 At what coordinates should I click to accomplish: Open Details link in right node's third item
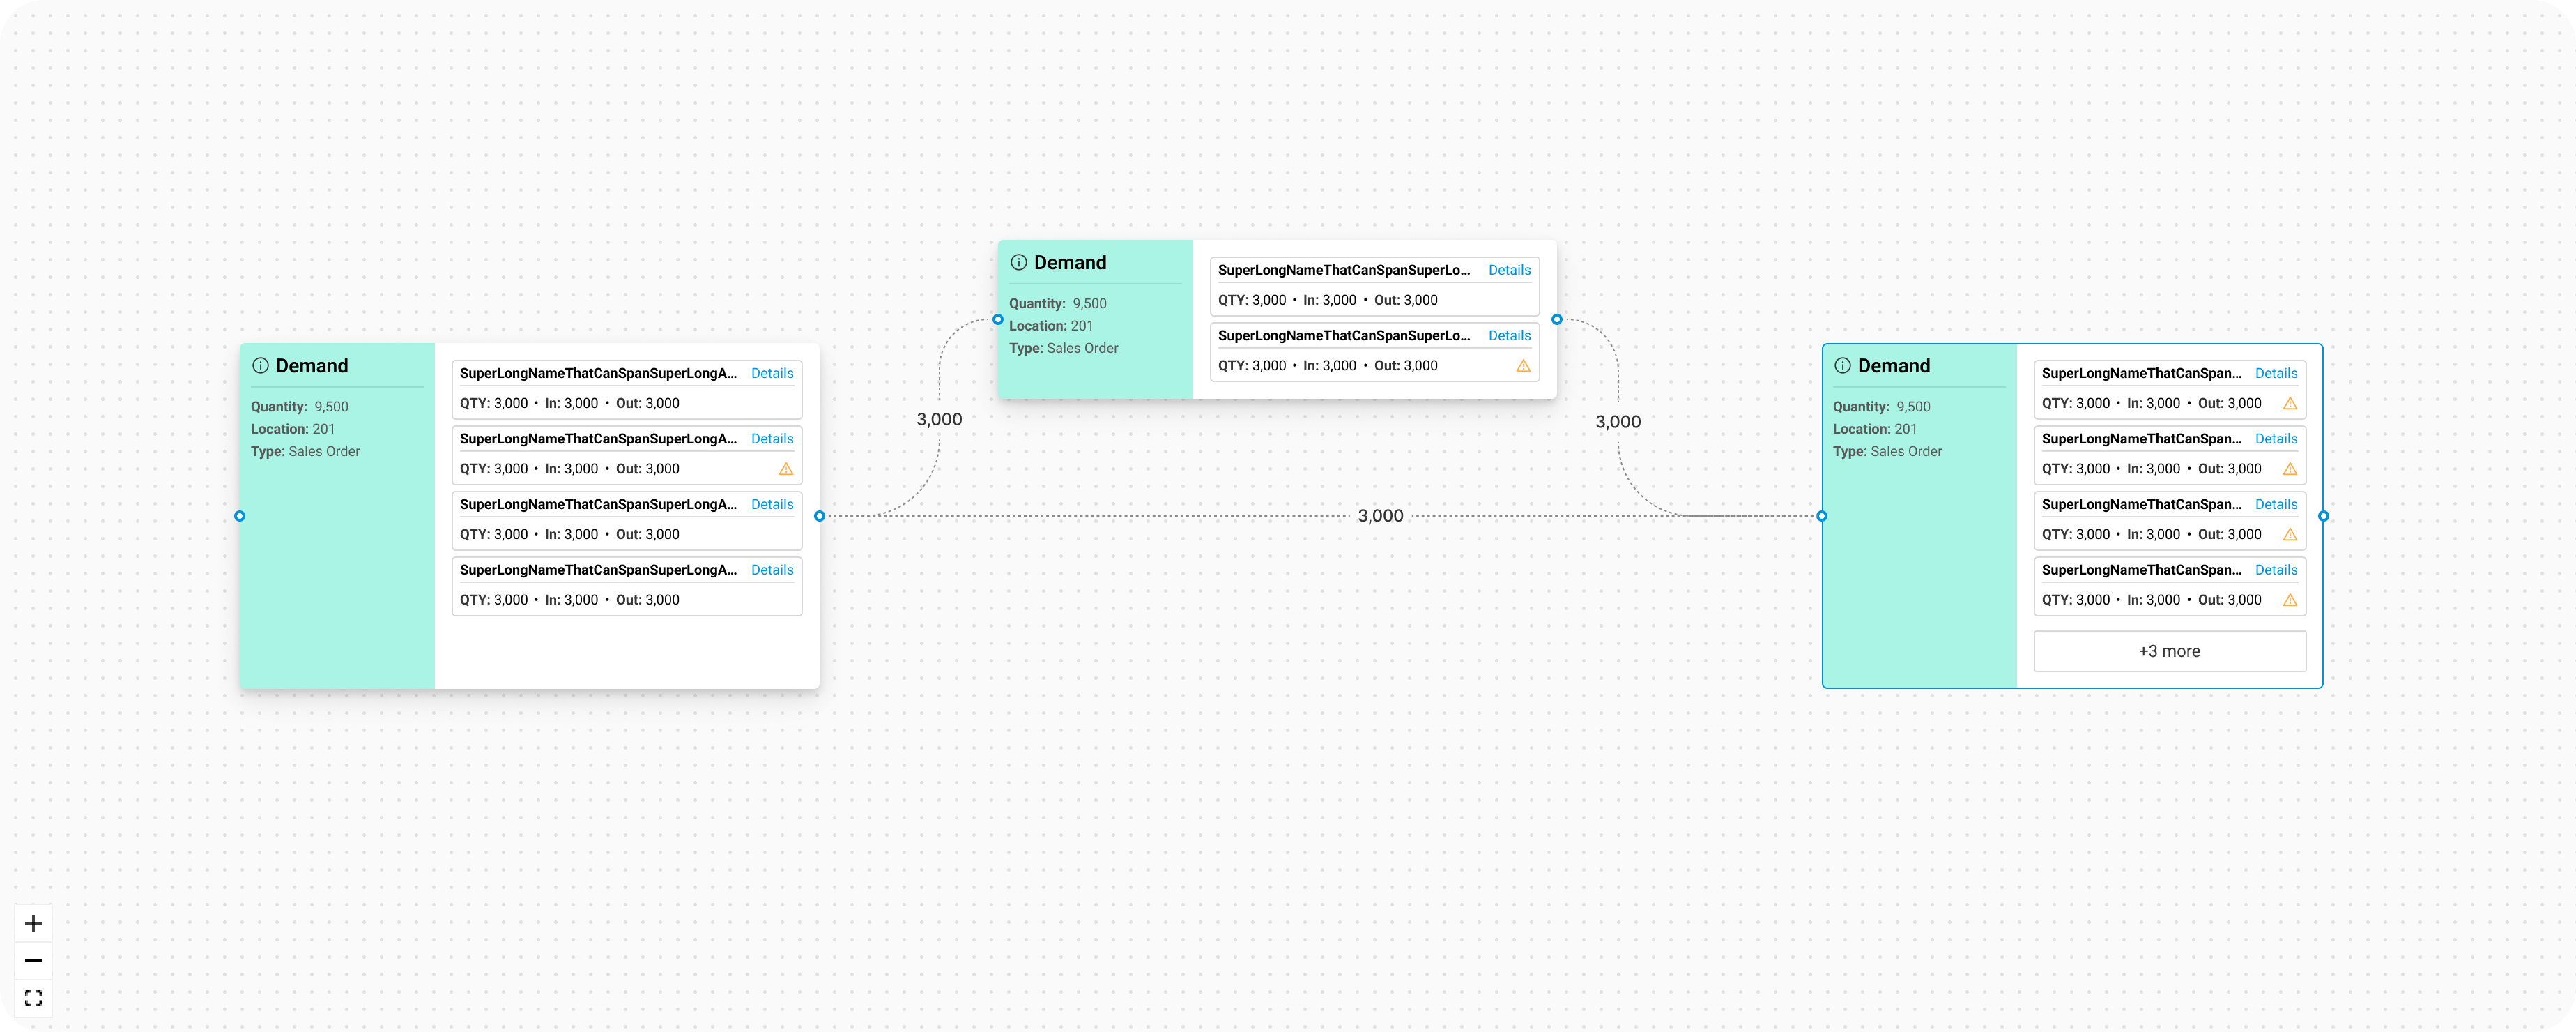2276,504
